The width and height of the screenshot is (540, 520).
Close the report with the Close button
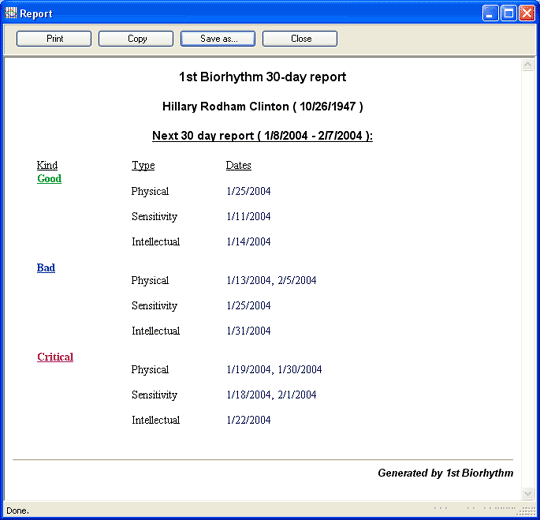[300, 39]
